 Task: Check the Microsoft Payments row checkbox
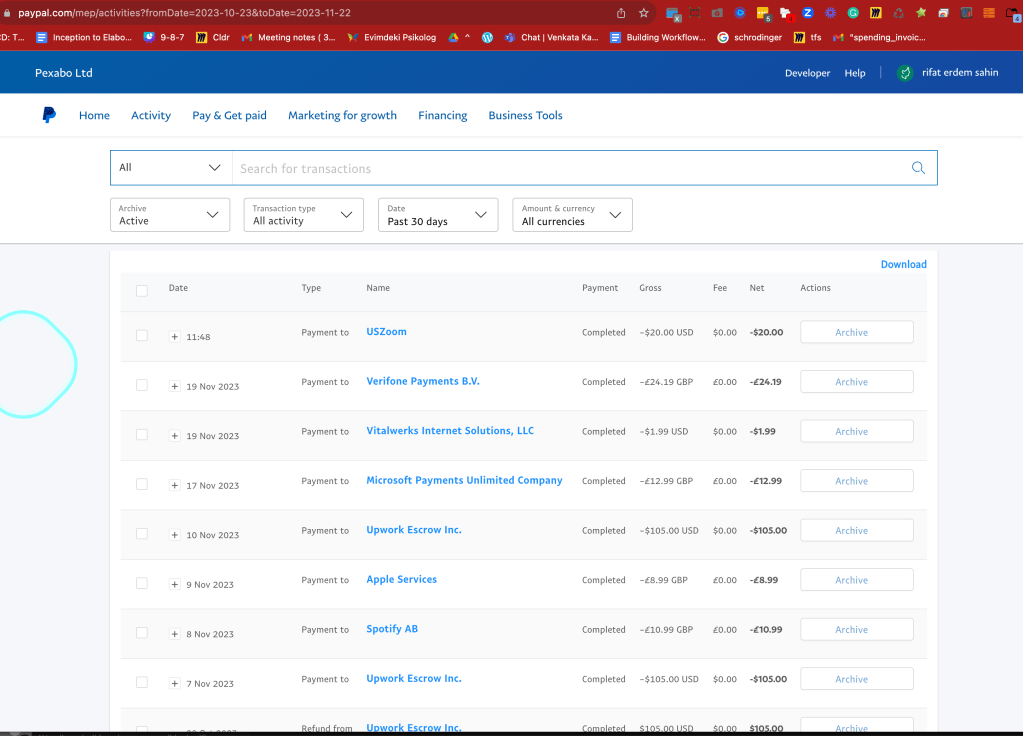point(142,484)
